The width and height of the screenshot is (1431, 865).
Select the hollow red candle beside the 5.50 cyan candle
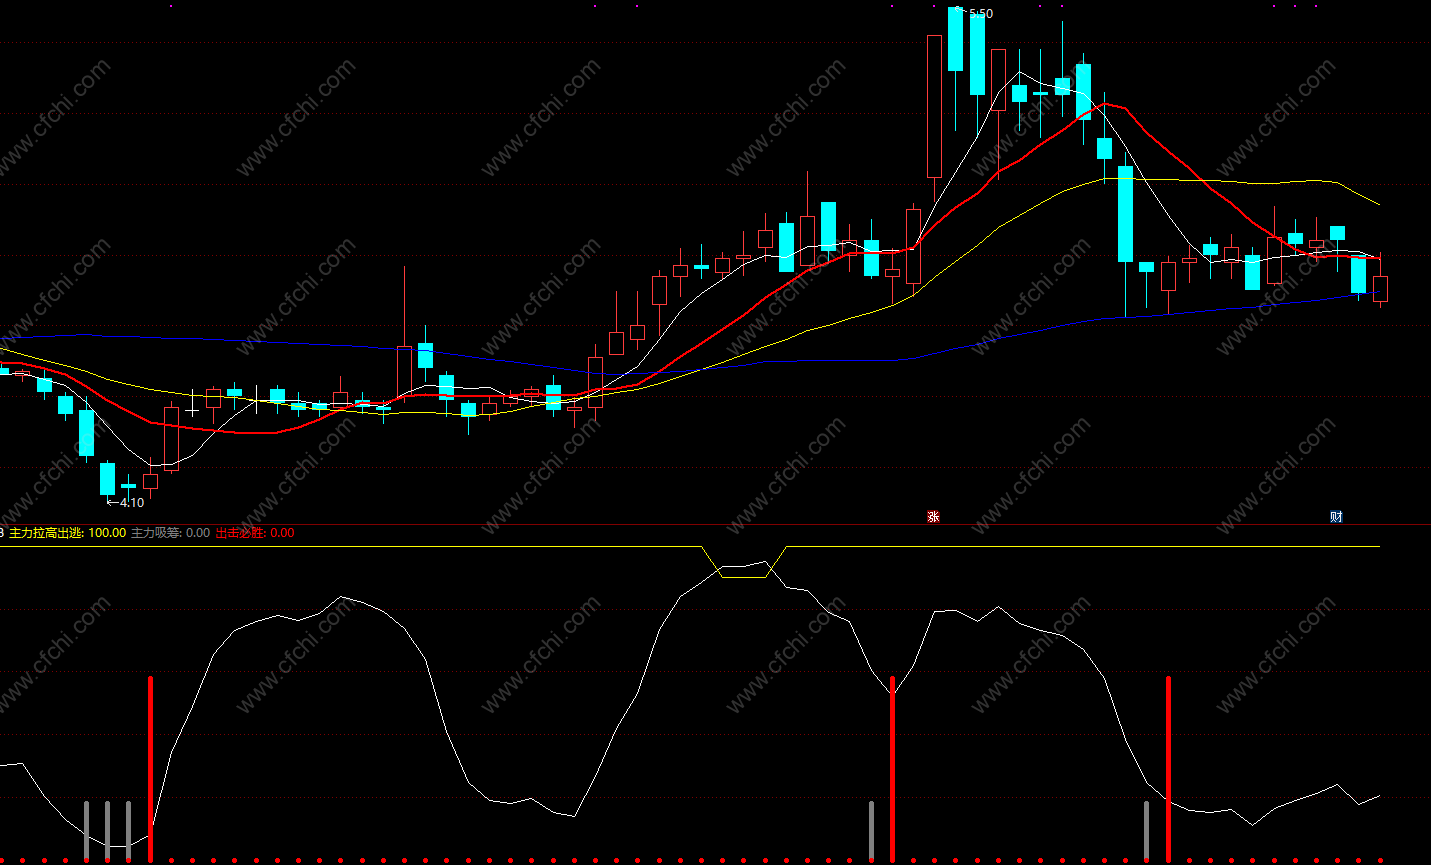pyautogui.click(x=935, y=106)
